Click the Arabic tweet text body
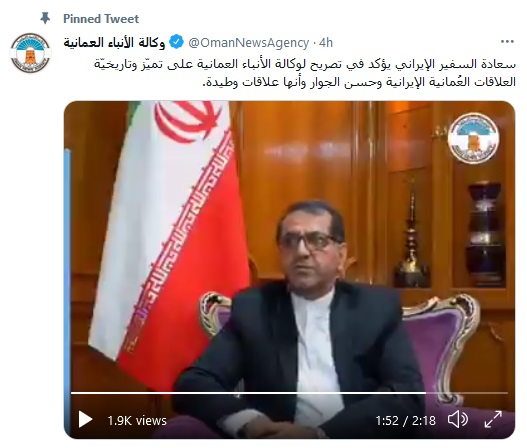 pos(305,73)
